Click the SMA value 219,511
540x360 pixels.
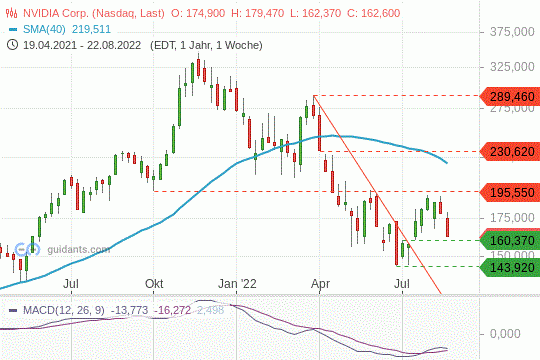[91, 30]
